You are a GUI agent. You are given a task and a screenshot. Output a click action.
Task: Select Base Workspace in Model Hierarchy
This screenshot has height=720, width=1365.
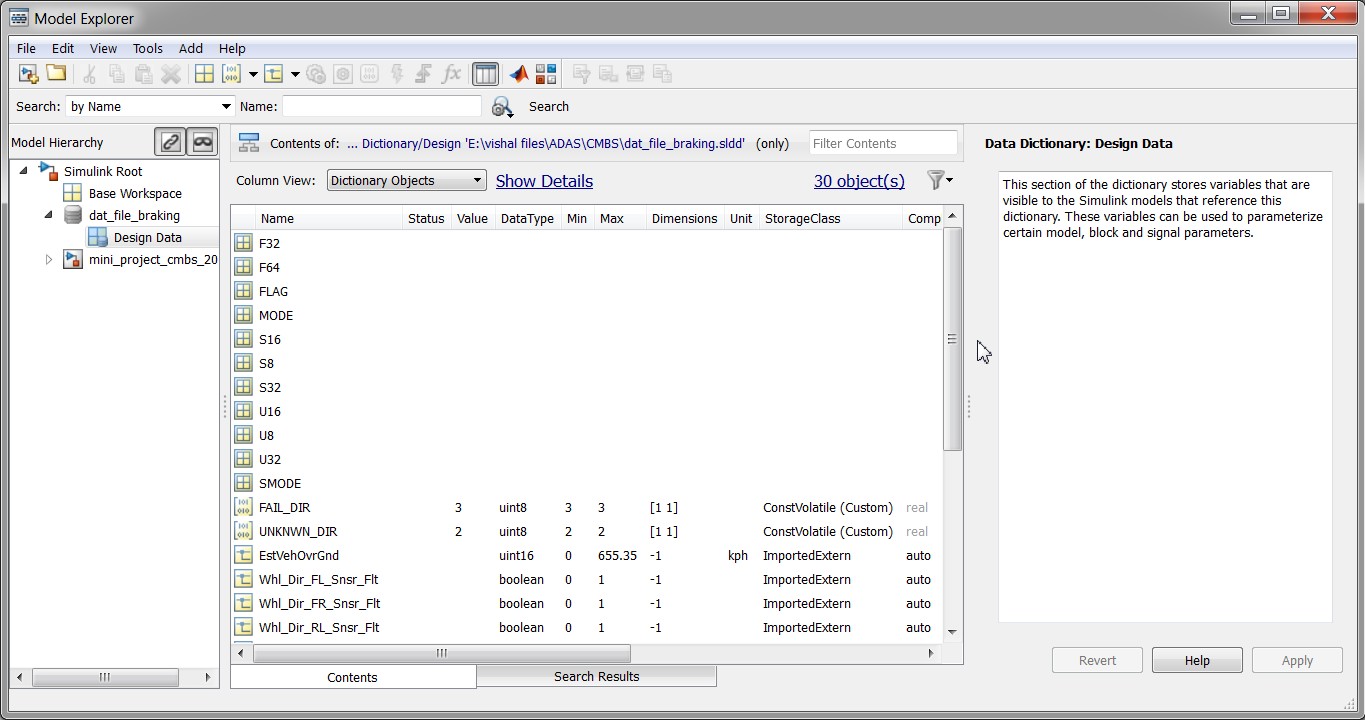click(135, 193)
